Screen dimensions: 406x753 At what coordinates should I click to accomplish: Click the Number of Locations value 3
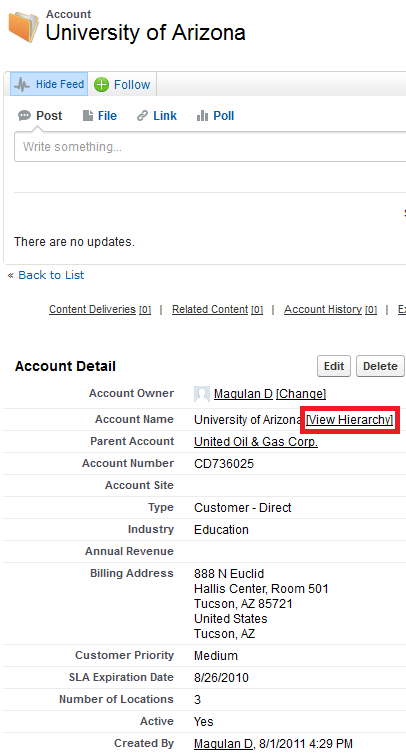point(197,700)
